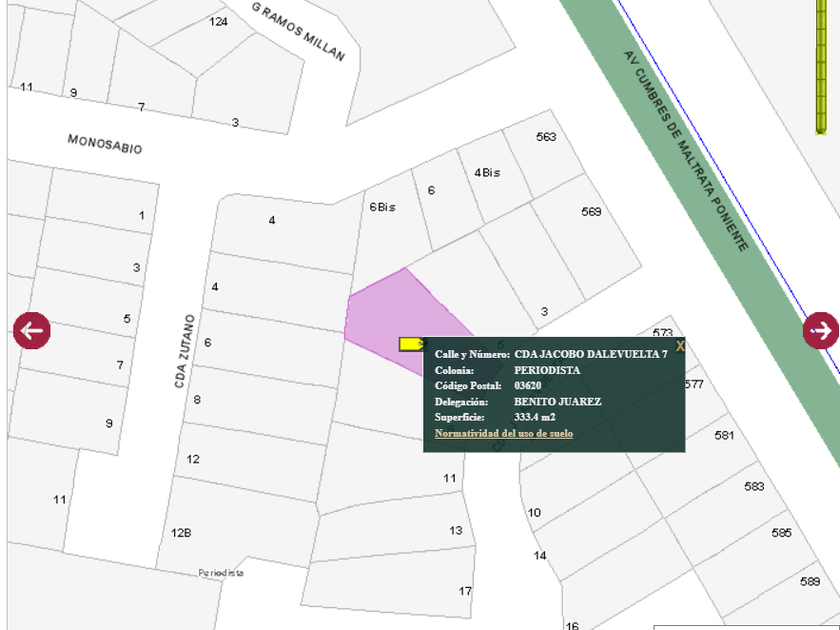Click parcel numbered 10
The width and height of the screenshot is (840, 630).
[534, 513]
